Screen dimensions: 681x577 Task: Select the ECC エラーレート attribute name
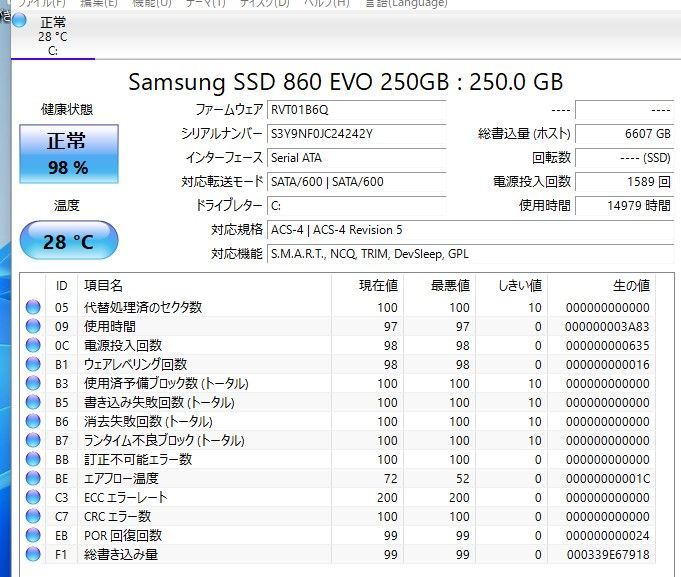click(x=126, y=498)
